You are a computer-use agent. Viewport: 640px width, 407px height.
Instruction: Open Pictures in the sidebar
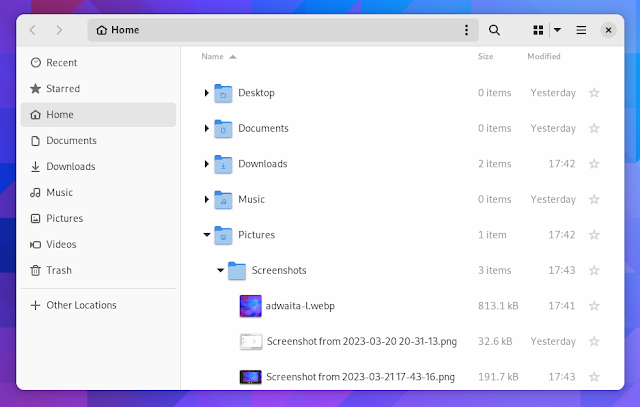pyautogui.click(x=98, y=218)
